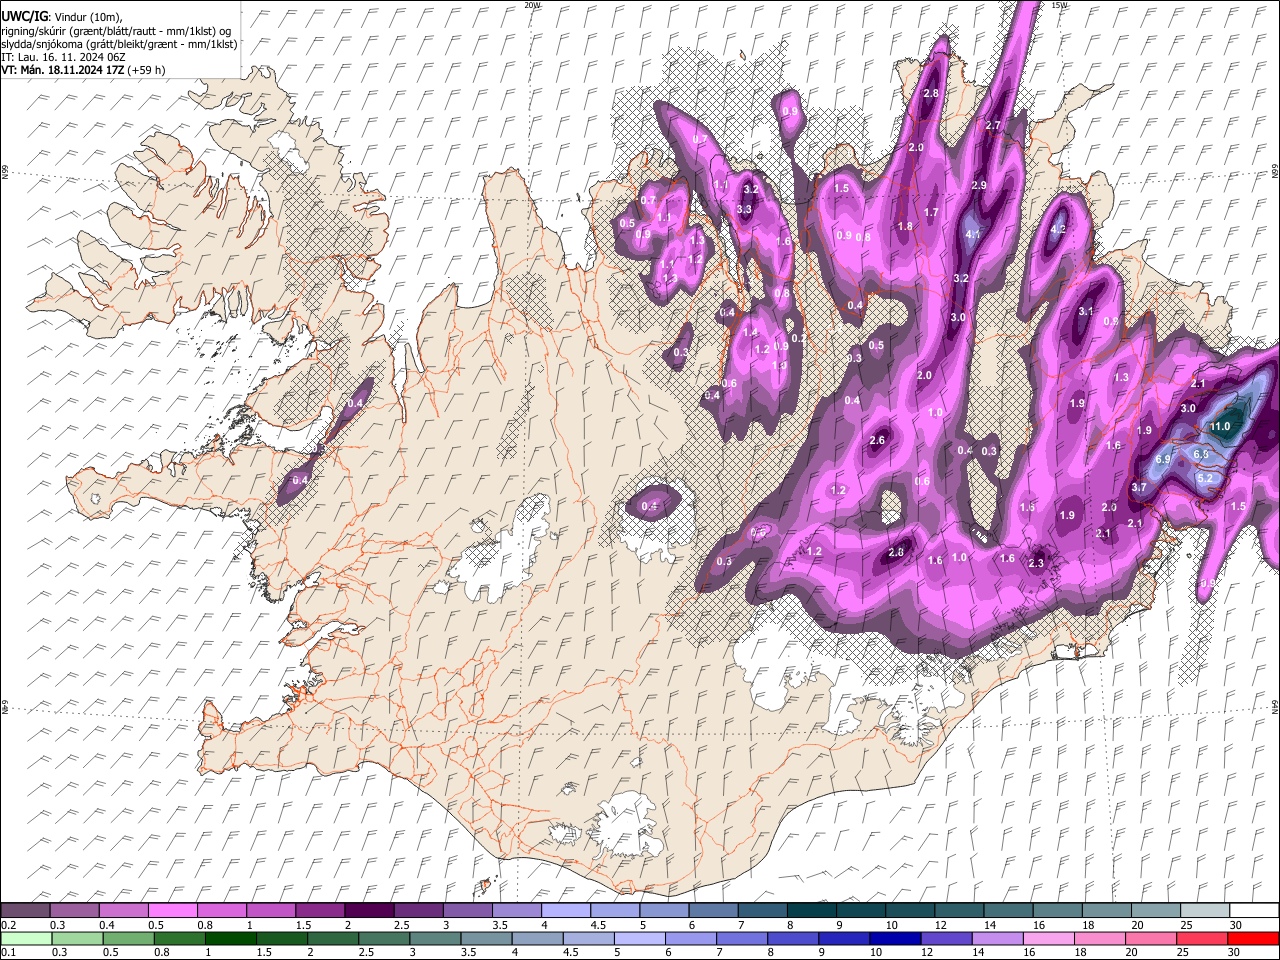Viewport: 1280px width, 960px height.
Task: Select the 6.9 value label near the east coast
Action: 1163,459
